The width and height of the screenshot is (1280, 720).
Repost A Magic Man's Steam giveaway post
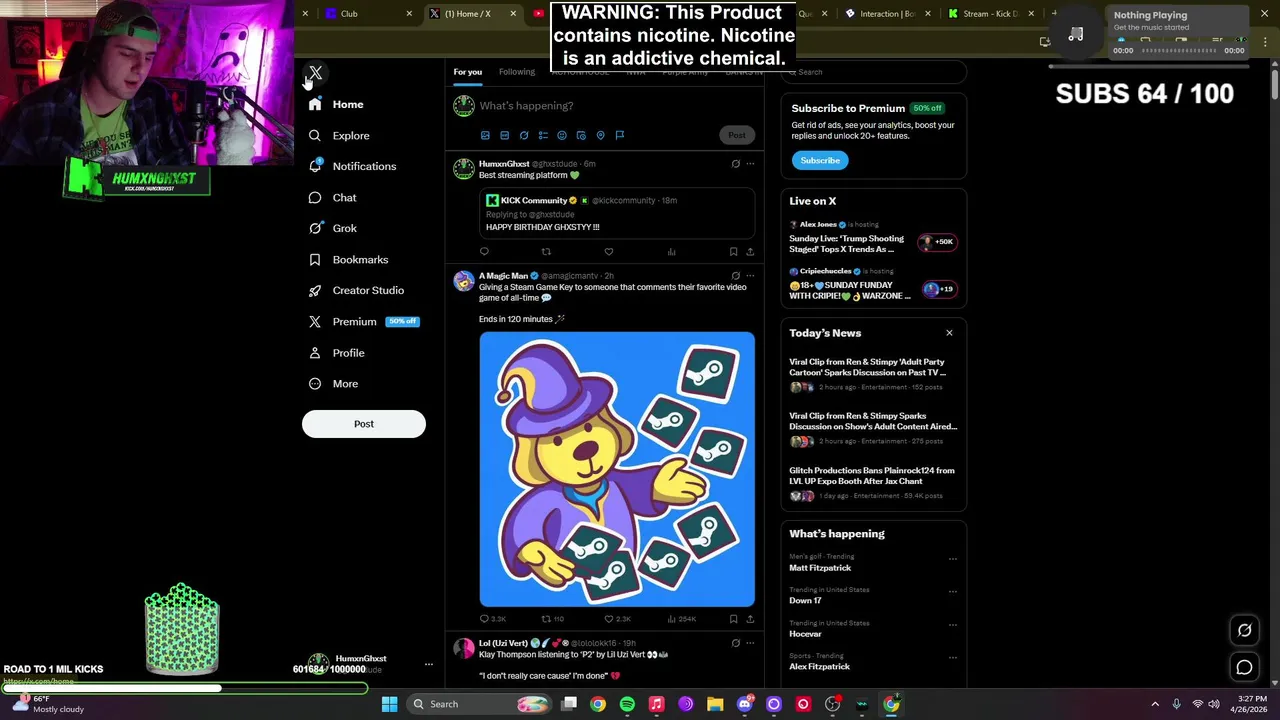tap(553, 619)
